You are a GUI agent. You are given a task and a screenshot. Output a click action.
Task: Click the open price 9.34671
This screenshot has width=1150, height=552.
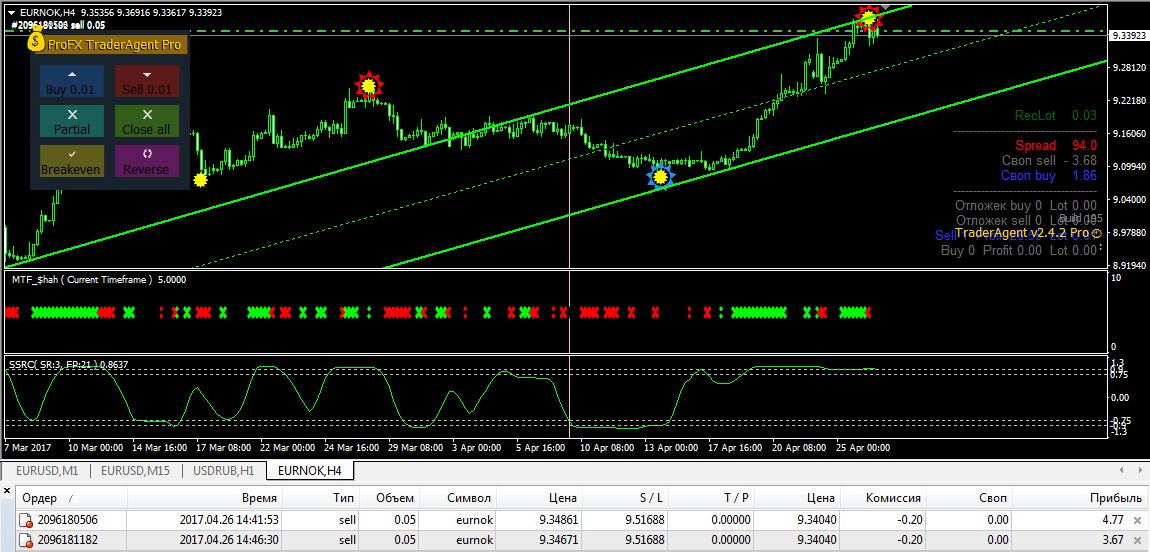(557, 540)
